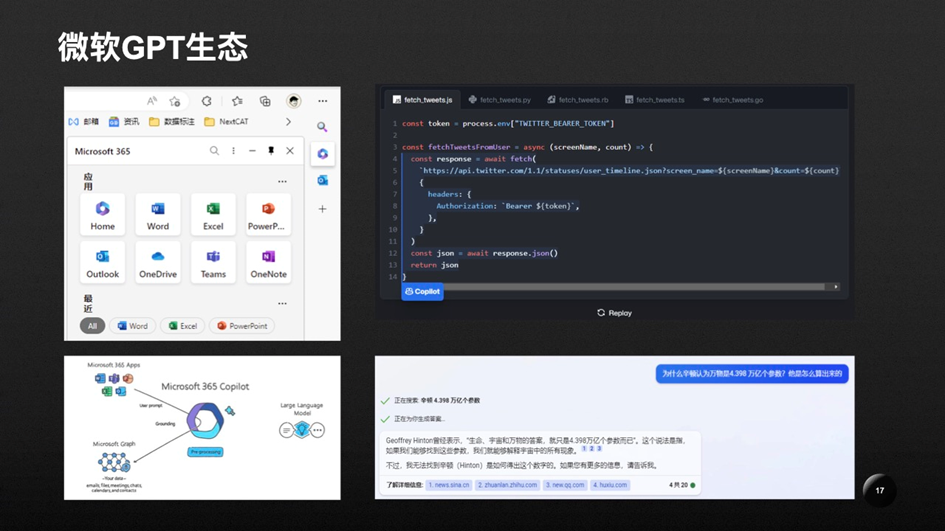
Task: Click the blue user question chat bubble
Action: (752, 374)
